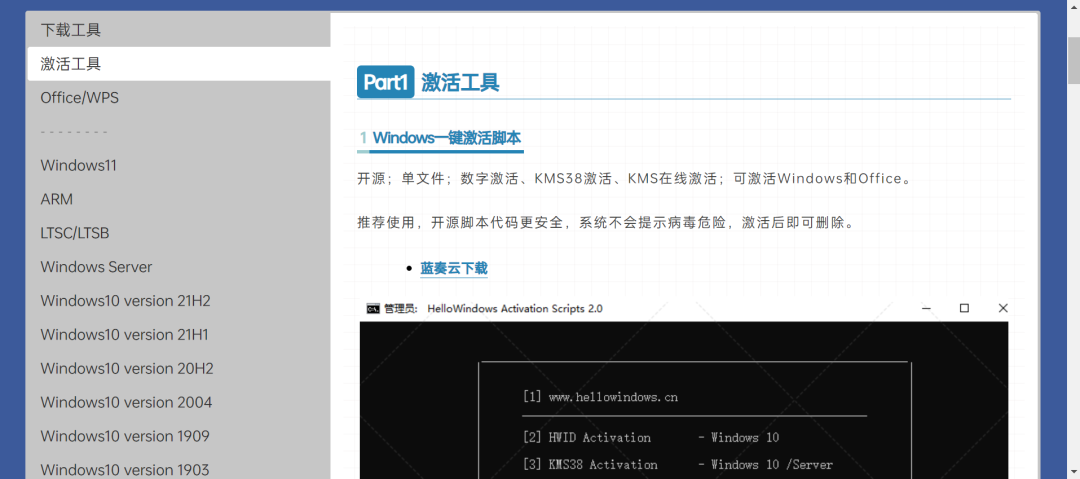Viewport: 1080px width, 479px height.
Task: Select ARM in the sidebar
Action: tap(178, 199)
